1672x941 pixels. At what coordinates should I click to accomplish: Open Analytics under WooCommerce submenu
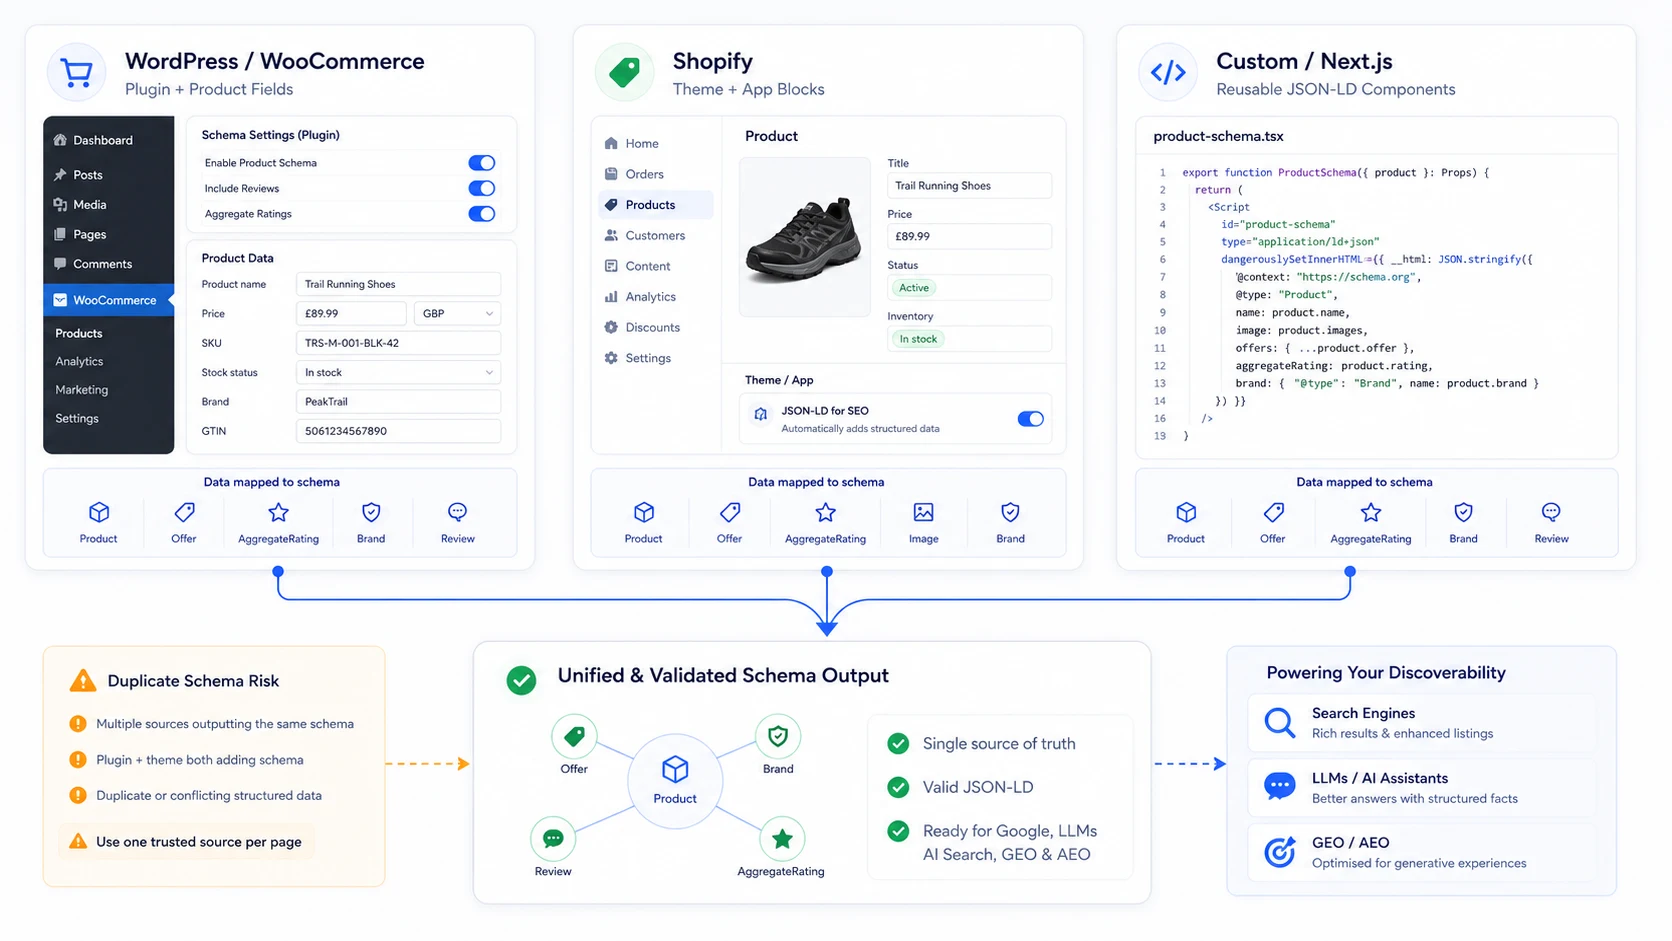(79, 361)
